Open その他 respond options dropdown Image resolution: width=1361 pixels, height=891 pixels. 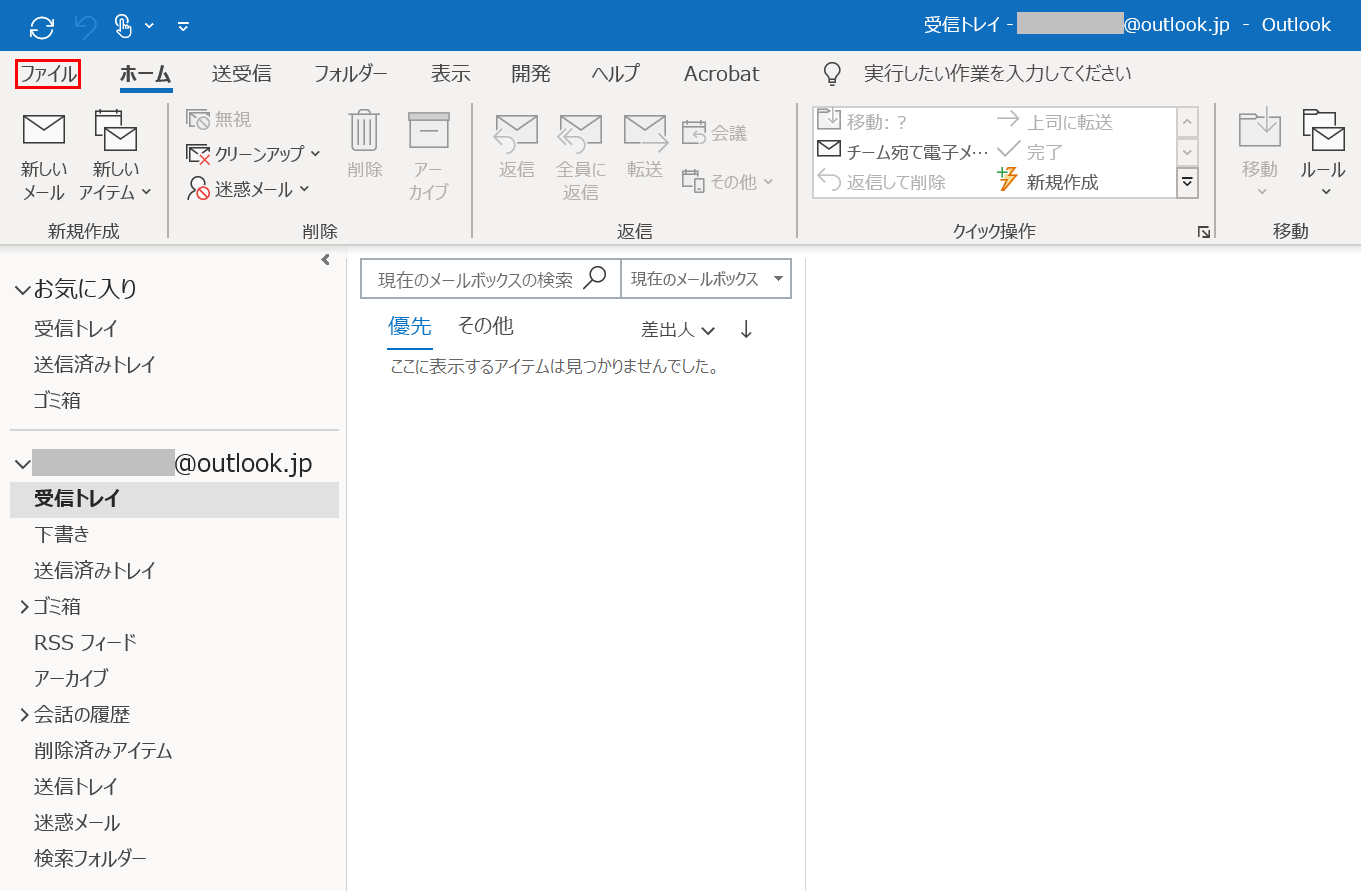point(728,181)
